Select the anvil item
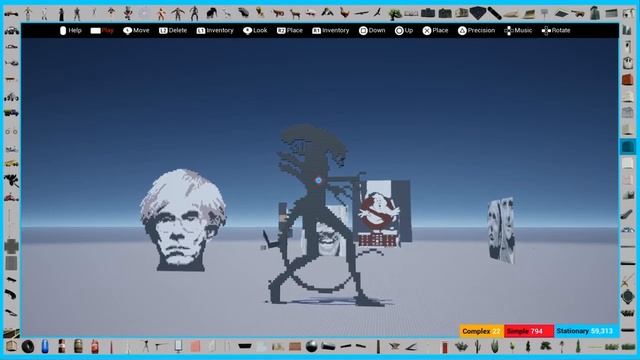The image size is (640, 360). click(394, 347)
